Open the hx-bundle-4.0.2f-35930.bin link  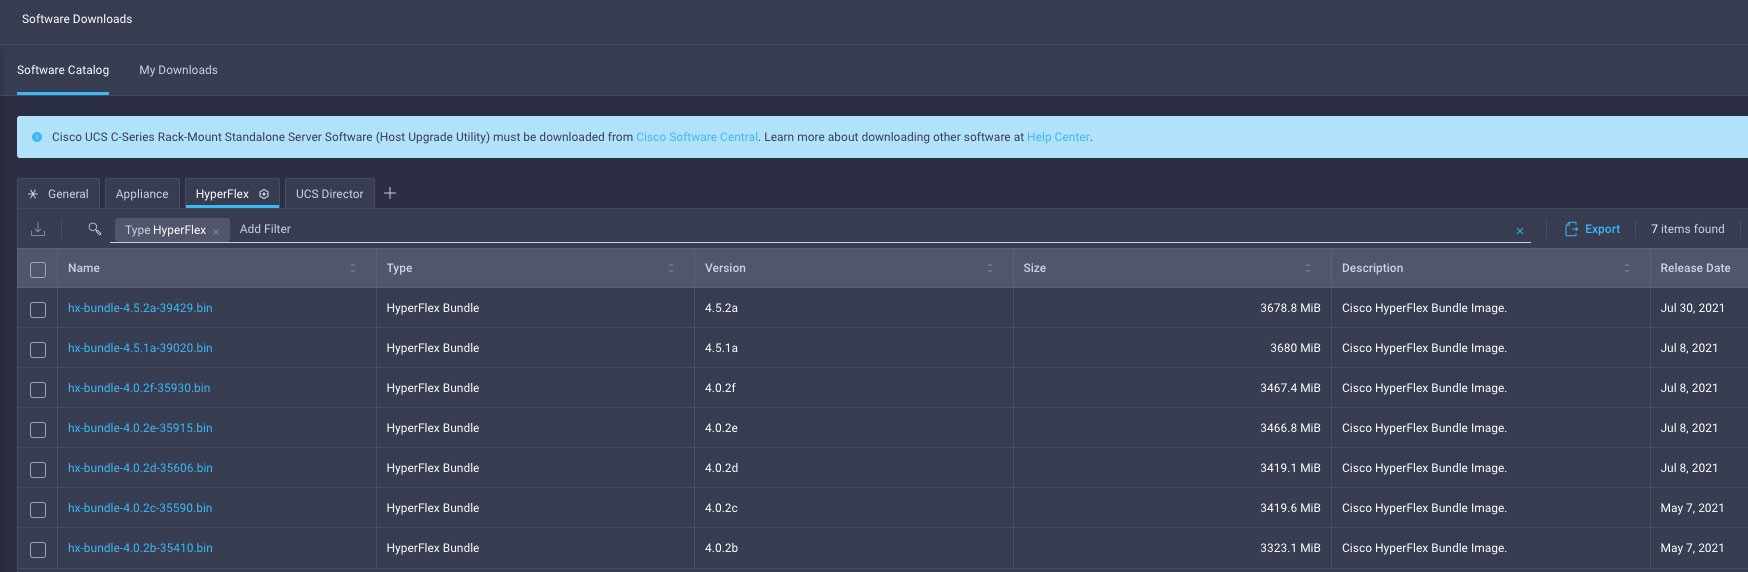(139, 388)
